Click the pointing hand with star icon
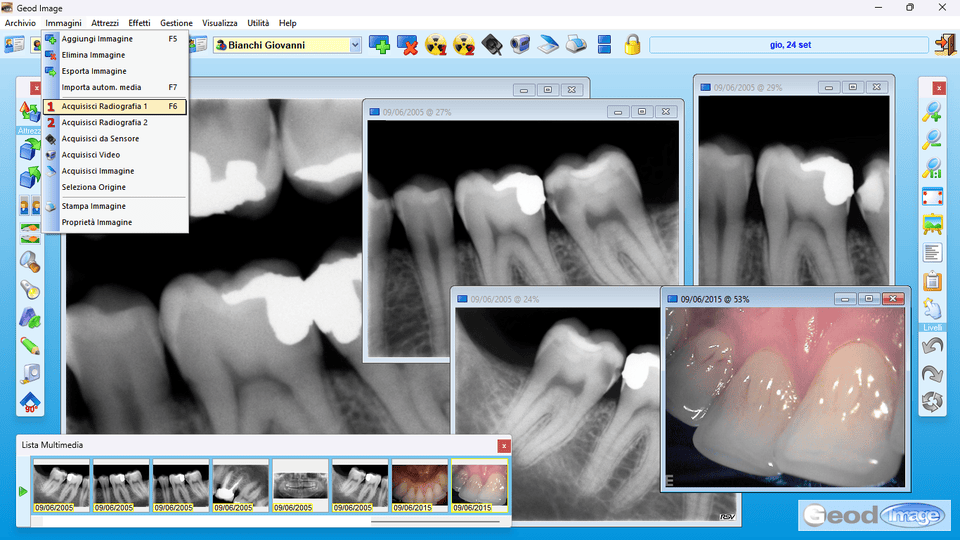This screenshot has height=540, width=960. 932,309
